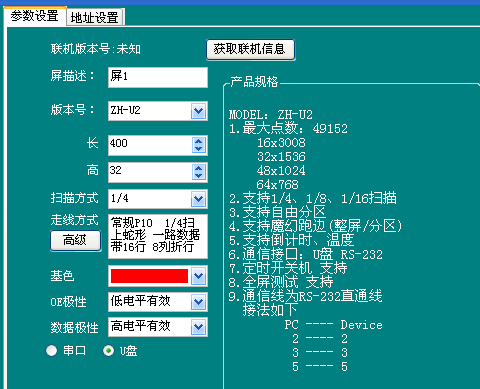Viewport: 480px width, 389px height.
Task: Select the 串口 radio button
Action: (x=52, y=351)
